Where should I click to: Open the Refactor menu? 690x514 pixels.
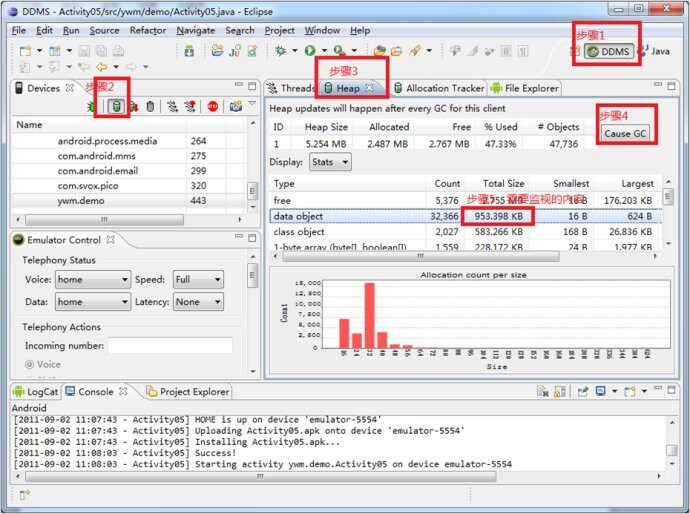click(148, 30)
